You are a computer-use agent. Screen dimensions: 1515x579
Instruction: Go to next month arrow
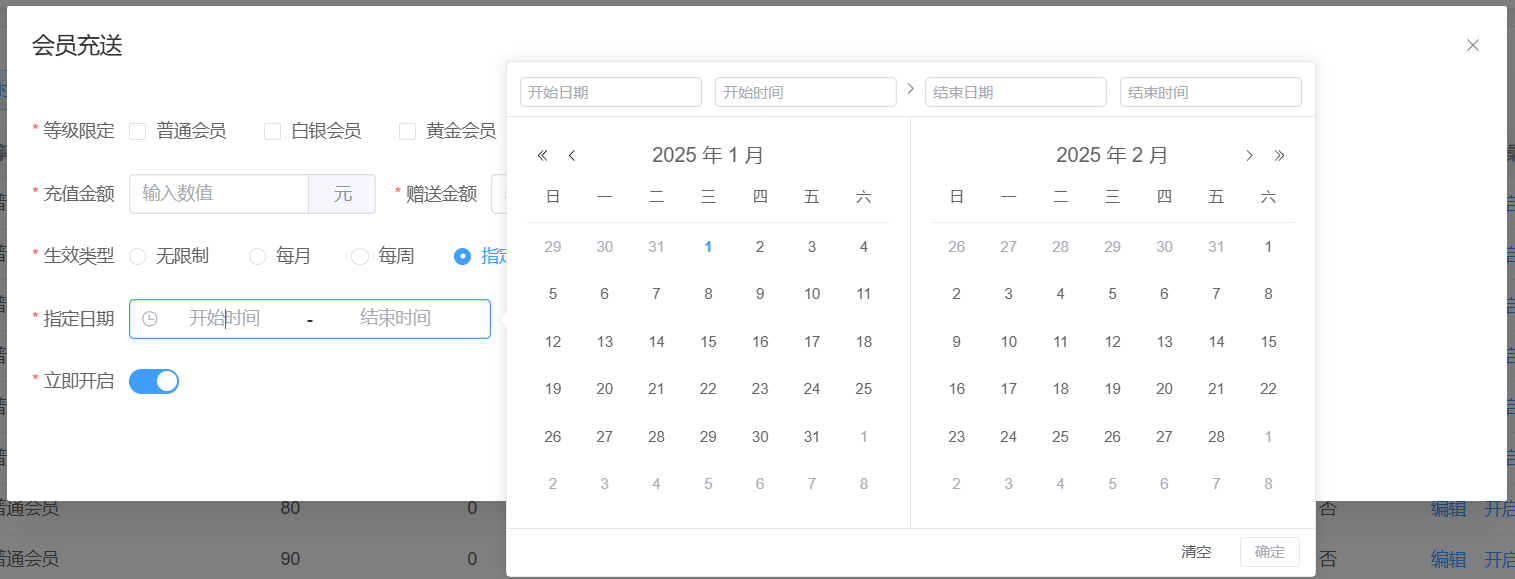click(x=1249, y=155)
